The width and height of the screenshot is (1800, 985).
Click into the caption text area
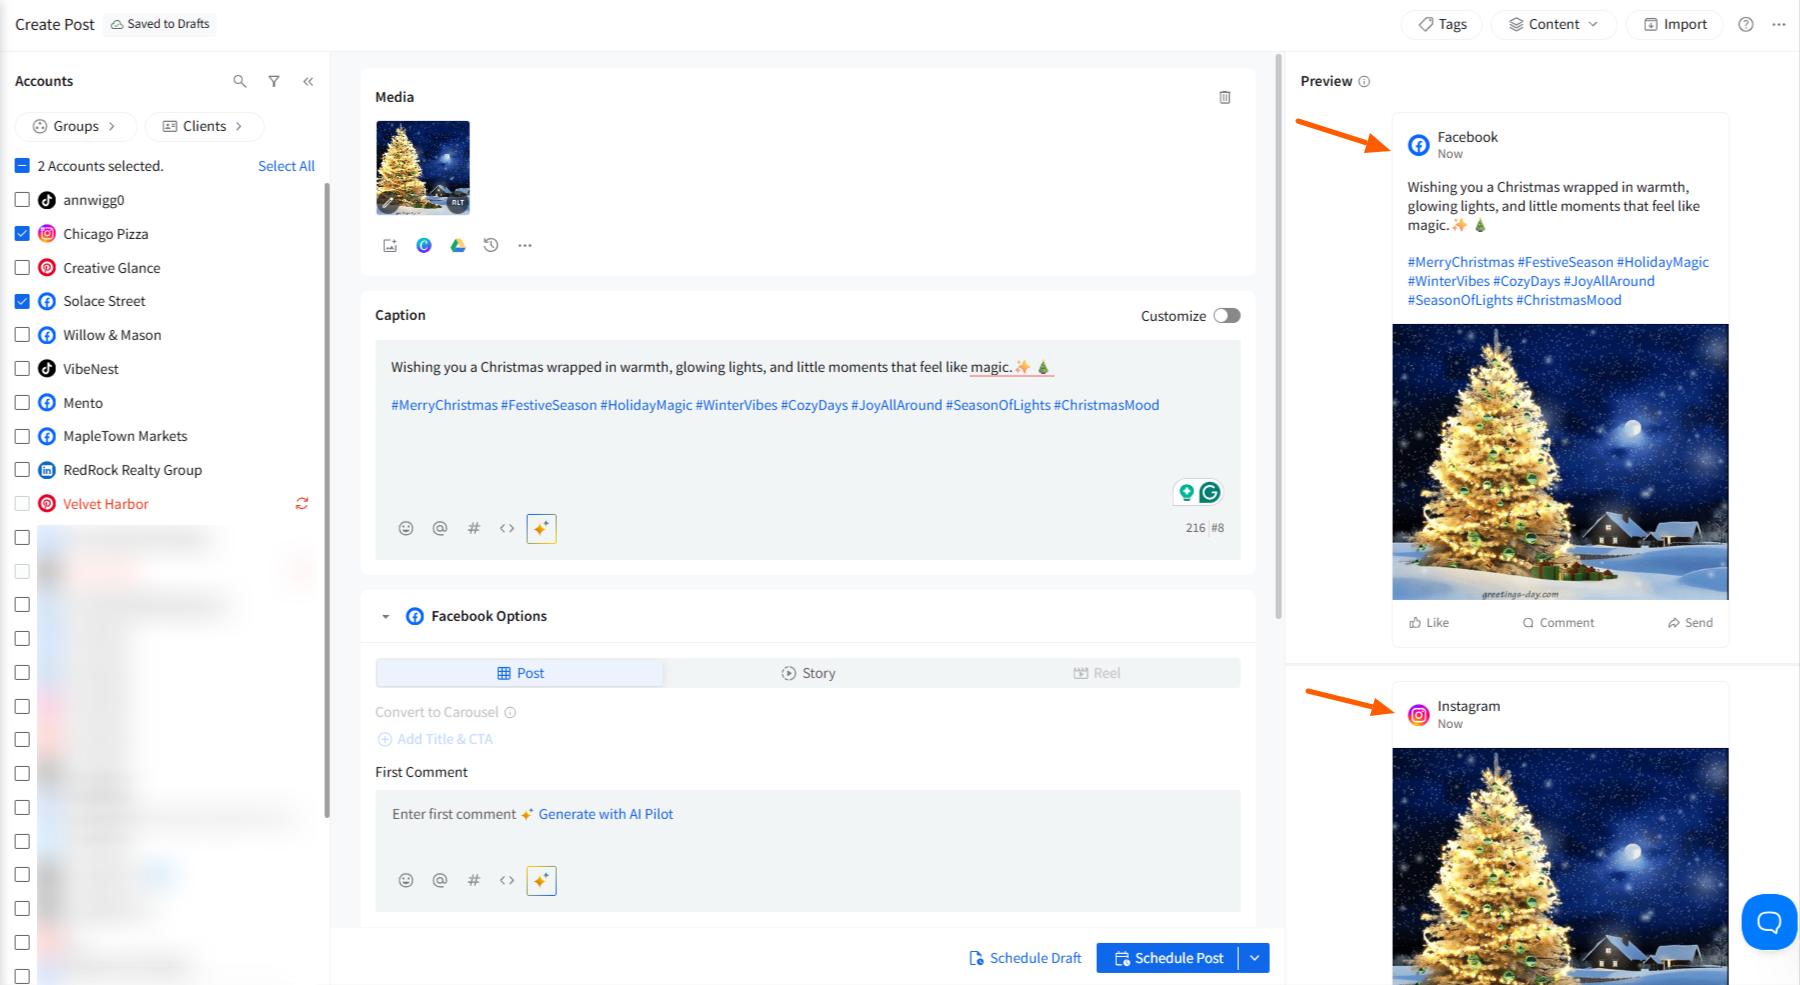[x=808, y=450]
